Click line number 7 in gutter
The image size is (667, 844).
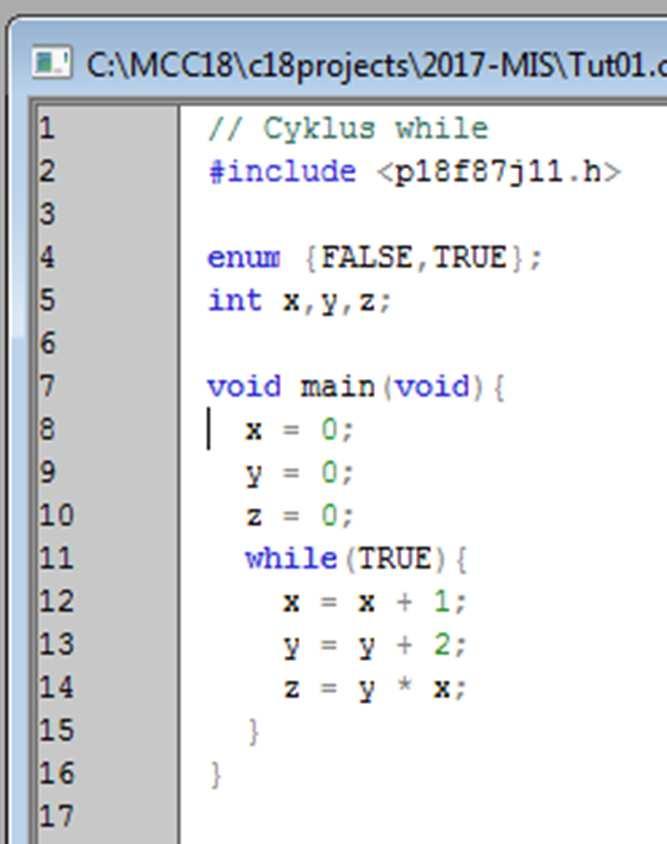pyautogui.click(x=47, y=386)
